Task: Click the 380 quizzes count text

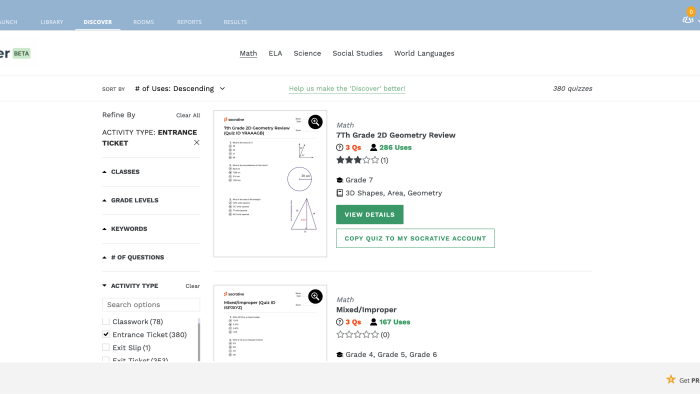Action: tap(572, 88)
